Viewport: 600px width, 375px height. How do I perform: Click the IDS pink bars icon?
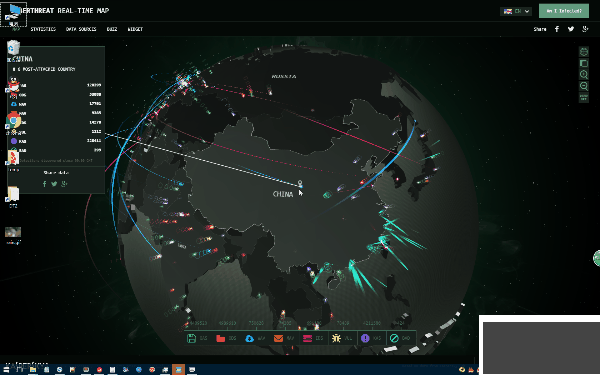[x=307, y=338]
